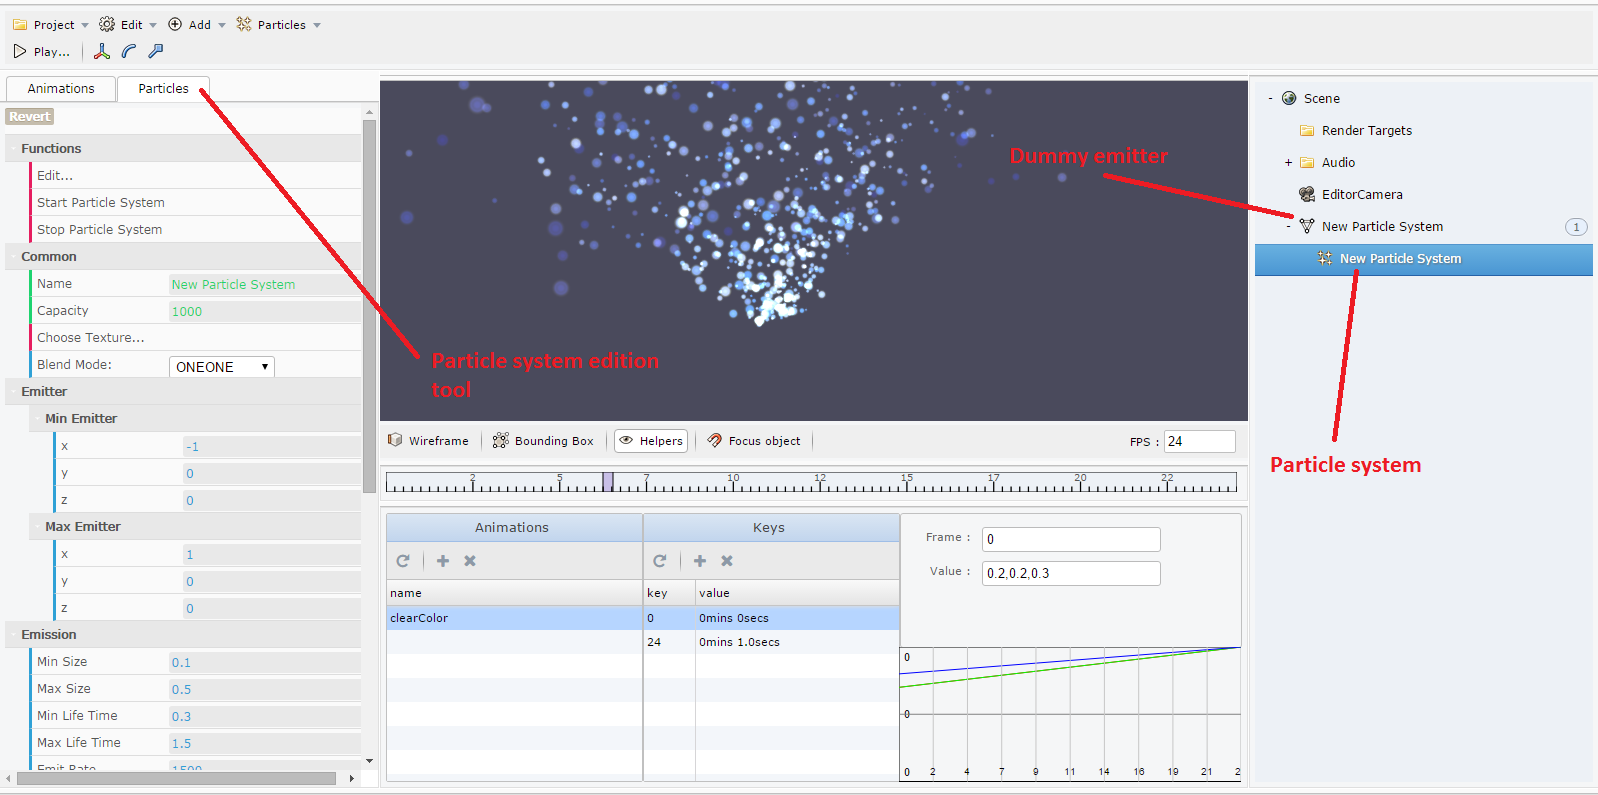The height and width of the screenshot is (795, 1598).
Task: Collapse the Scene root node
Action: 1270,99
